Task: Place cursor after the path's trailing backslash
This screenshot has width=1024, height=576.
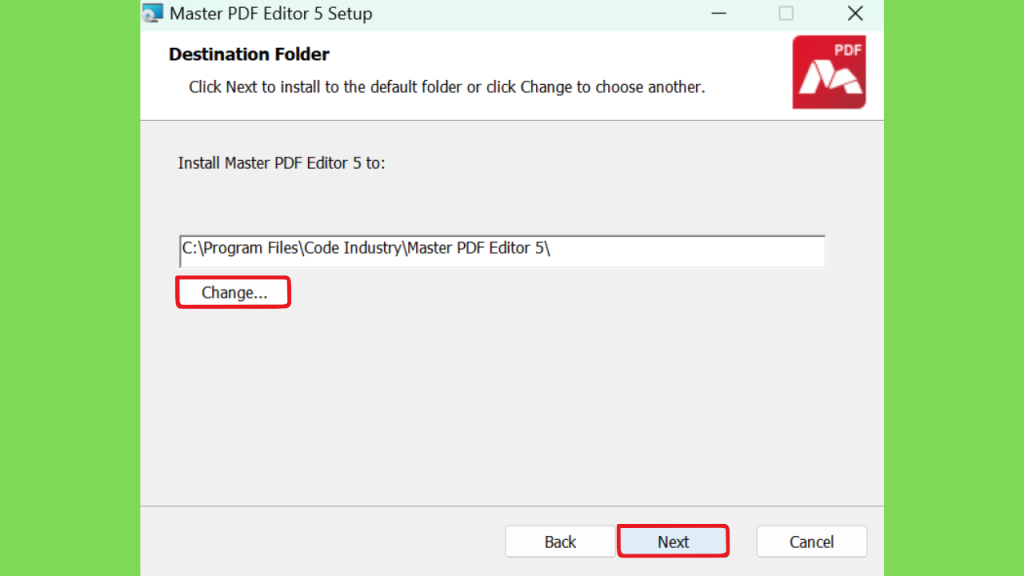Action: point(552,249)
